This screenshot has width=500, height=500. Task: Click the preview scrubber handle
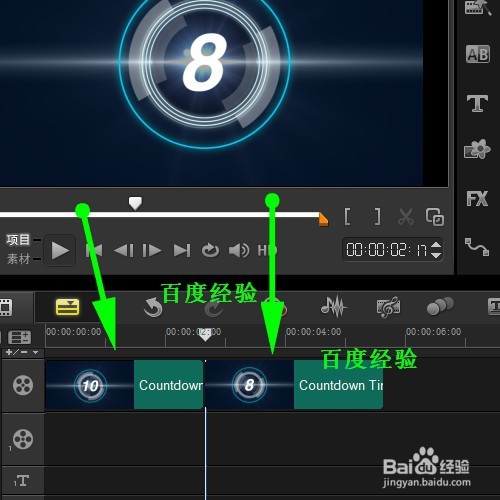[135, 203]
